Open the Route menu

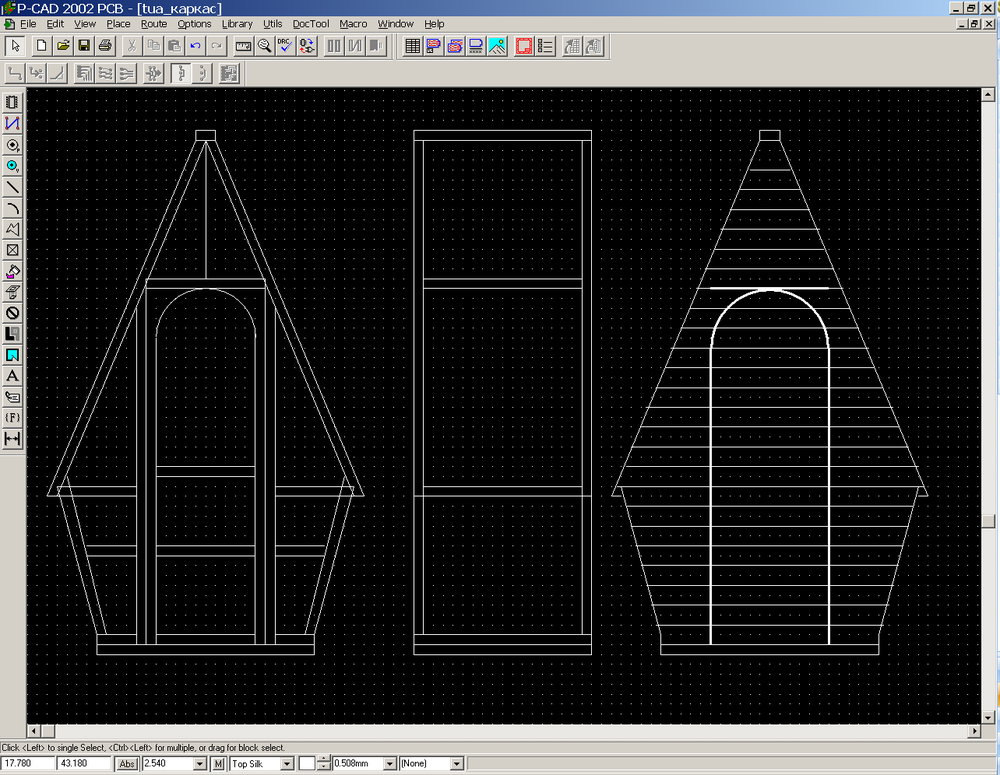click(x=153, y=23)
